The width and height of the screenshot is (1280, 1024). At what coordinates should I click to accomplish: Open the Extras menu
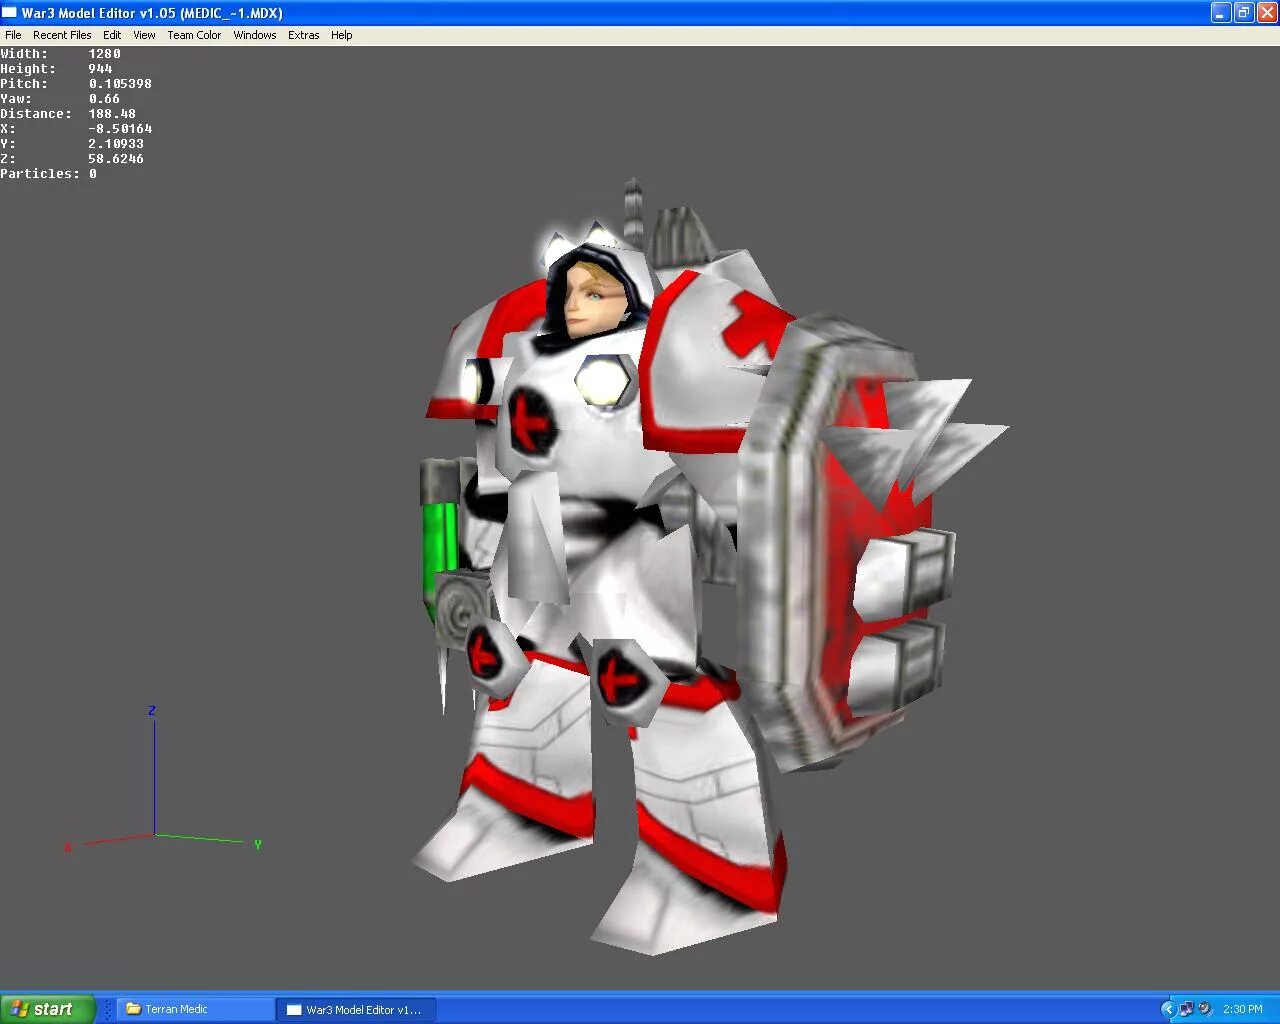coord(304,35)
